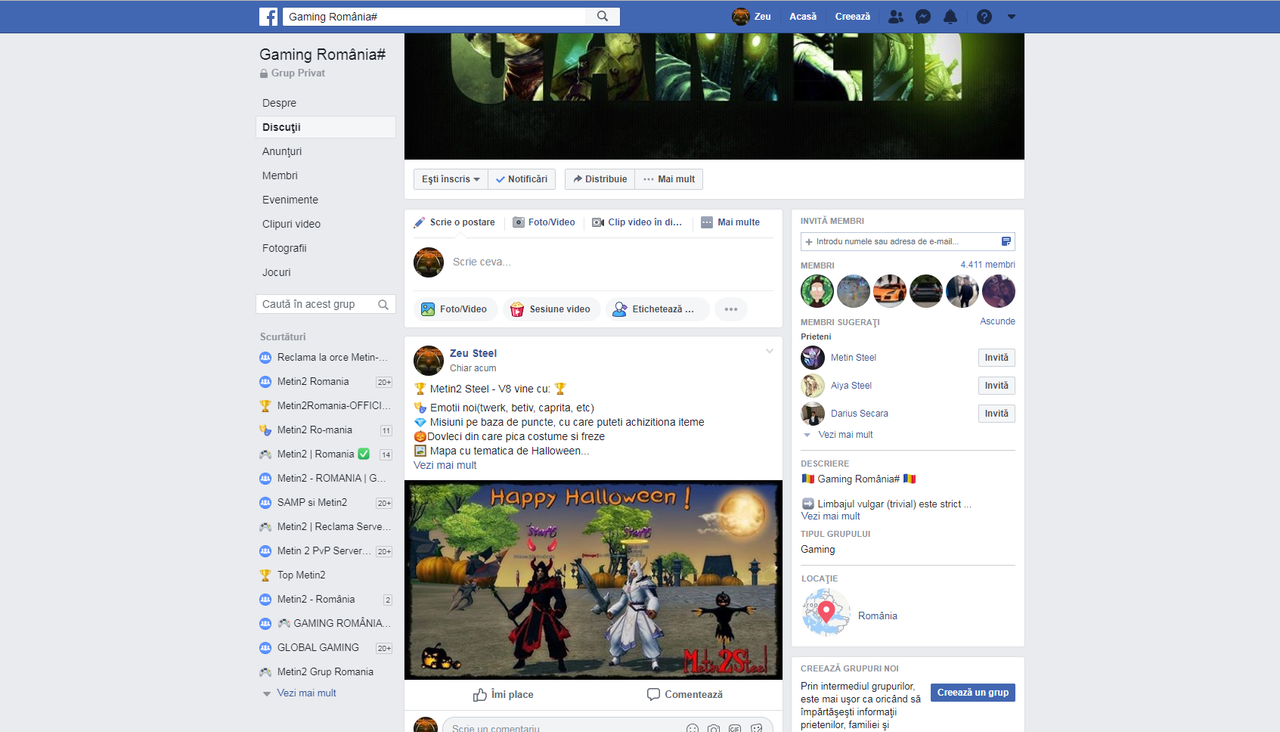Screen dimensions: 1280x732
Task: Invite Metin Steel with the Invită button
Action: point(996,357)
